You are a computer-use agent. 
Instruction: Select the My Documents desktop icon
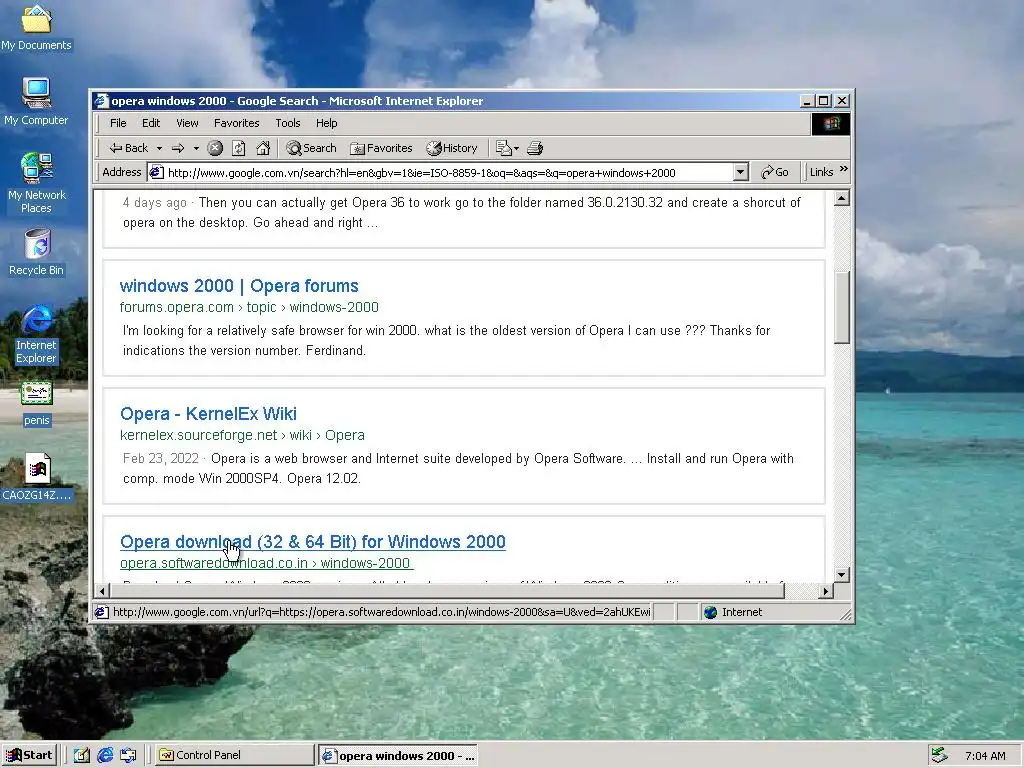click(36, 29)
